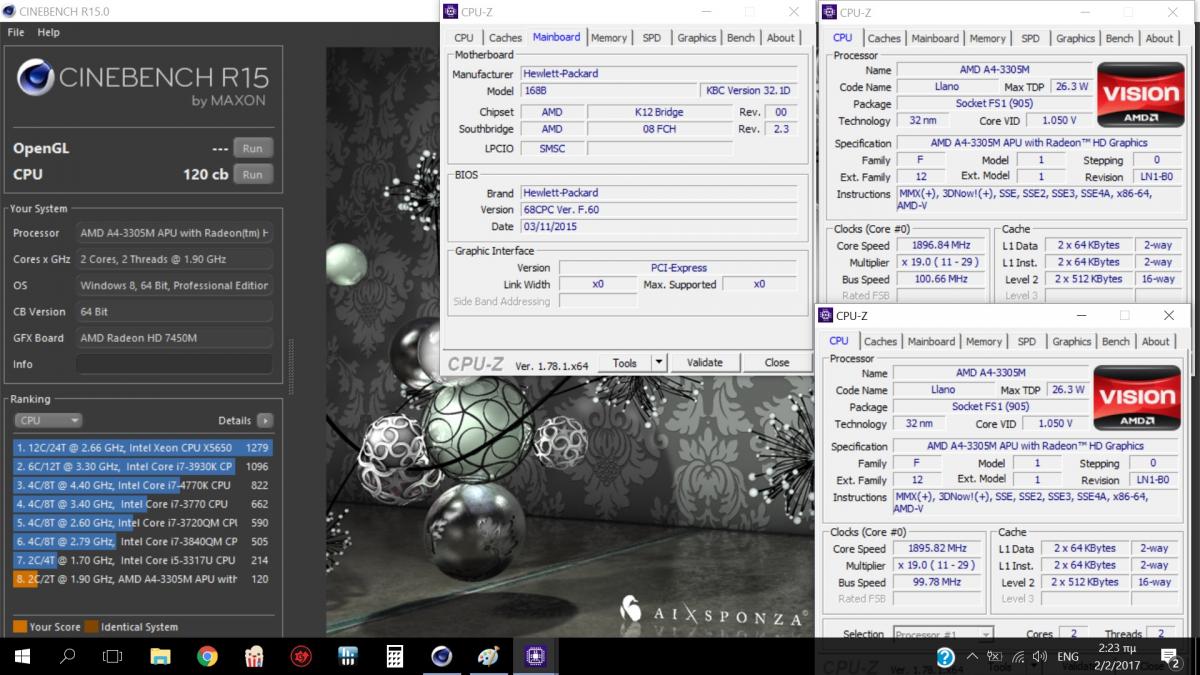Select the Intel Xeon X5650 ranking row
Viewport: 1200px width, 675px height.
(142, 447)
